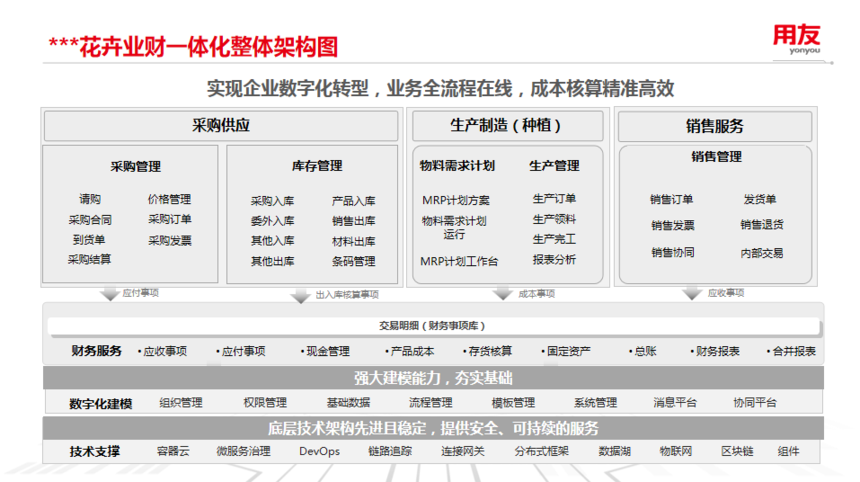
Task: Select 发货单 item
Action: [760, 199]
